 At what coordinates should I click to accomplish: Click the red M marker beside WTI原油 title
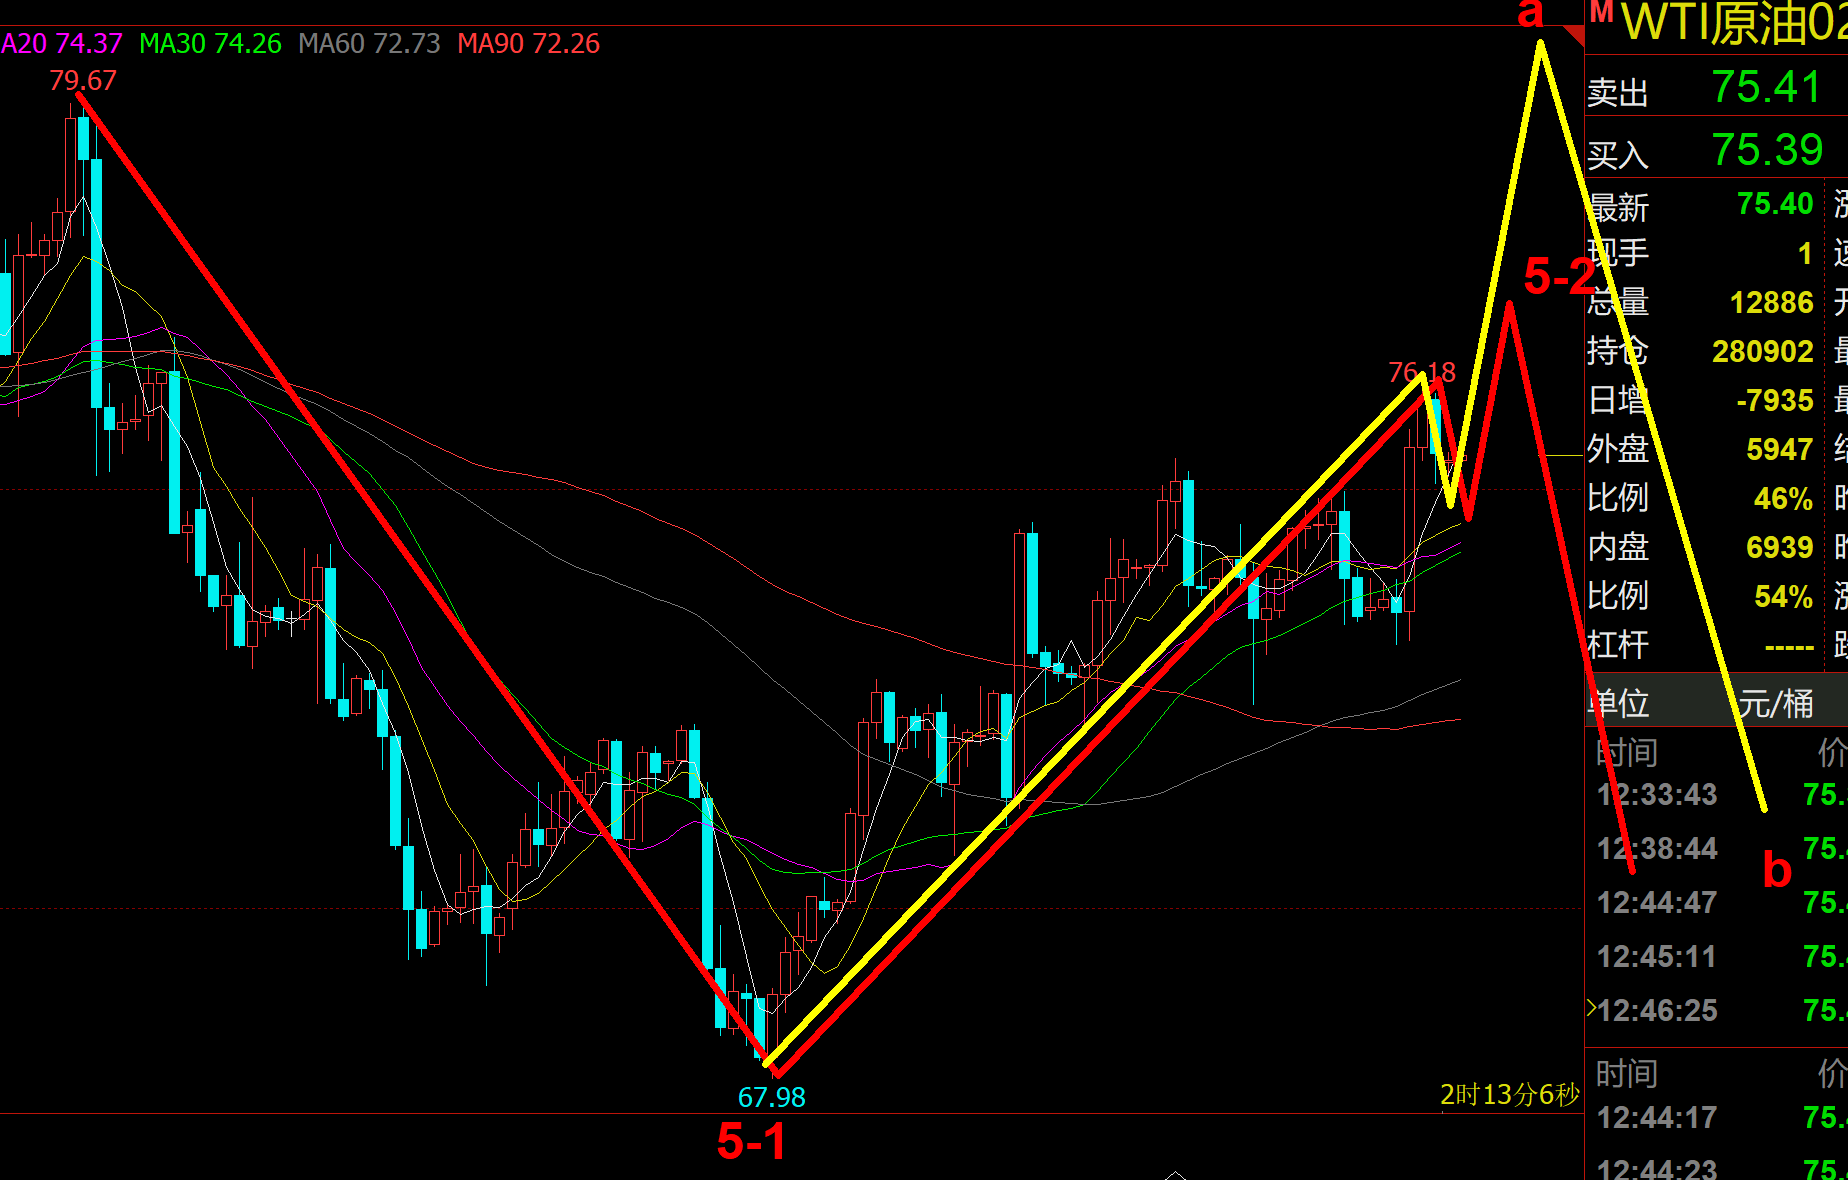pyautogui.click(x=1602, y=12)
